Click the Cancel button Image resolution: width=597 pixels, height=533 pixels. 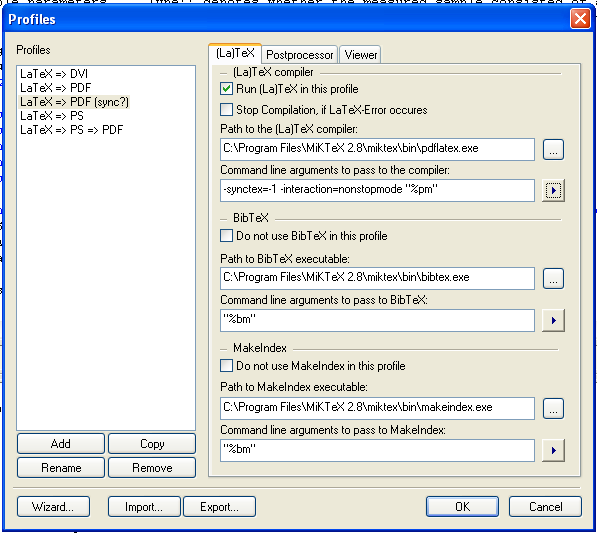[x=545, y=507]
